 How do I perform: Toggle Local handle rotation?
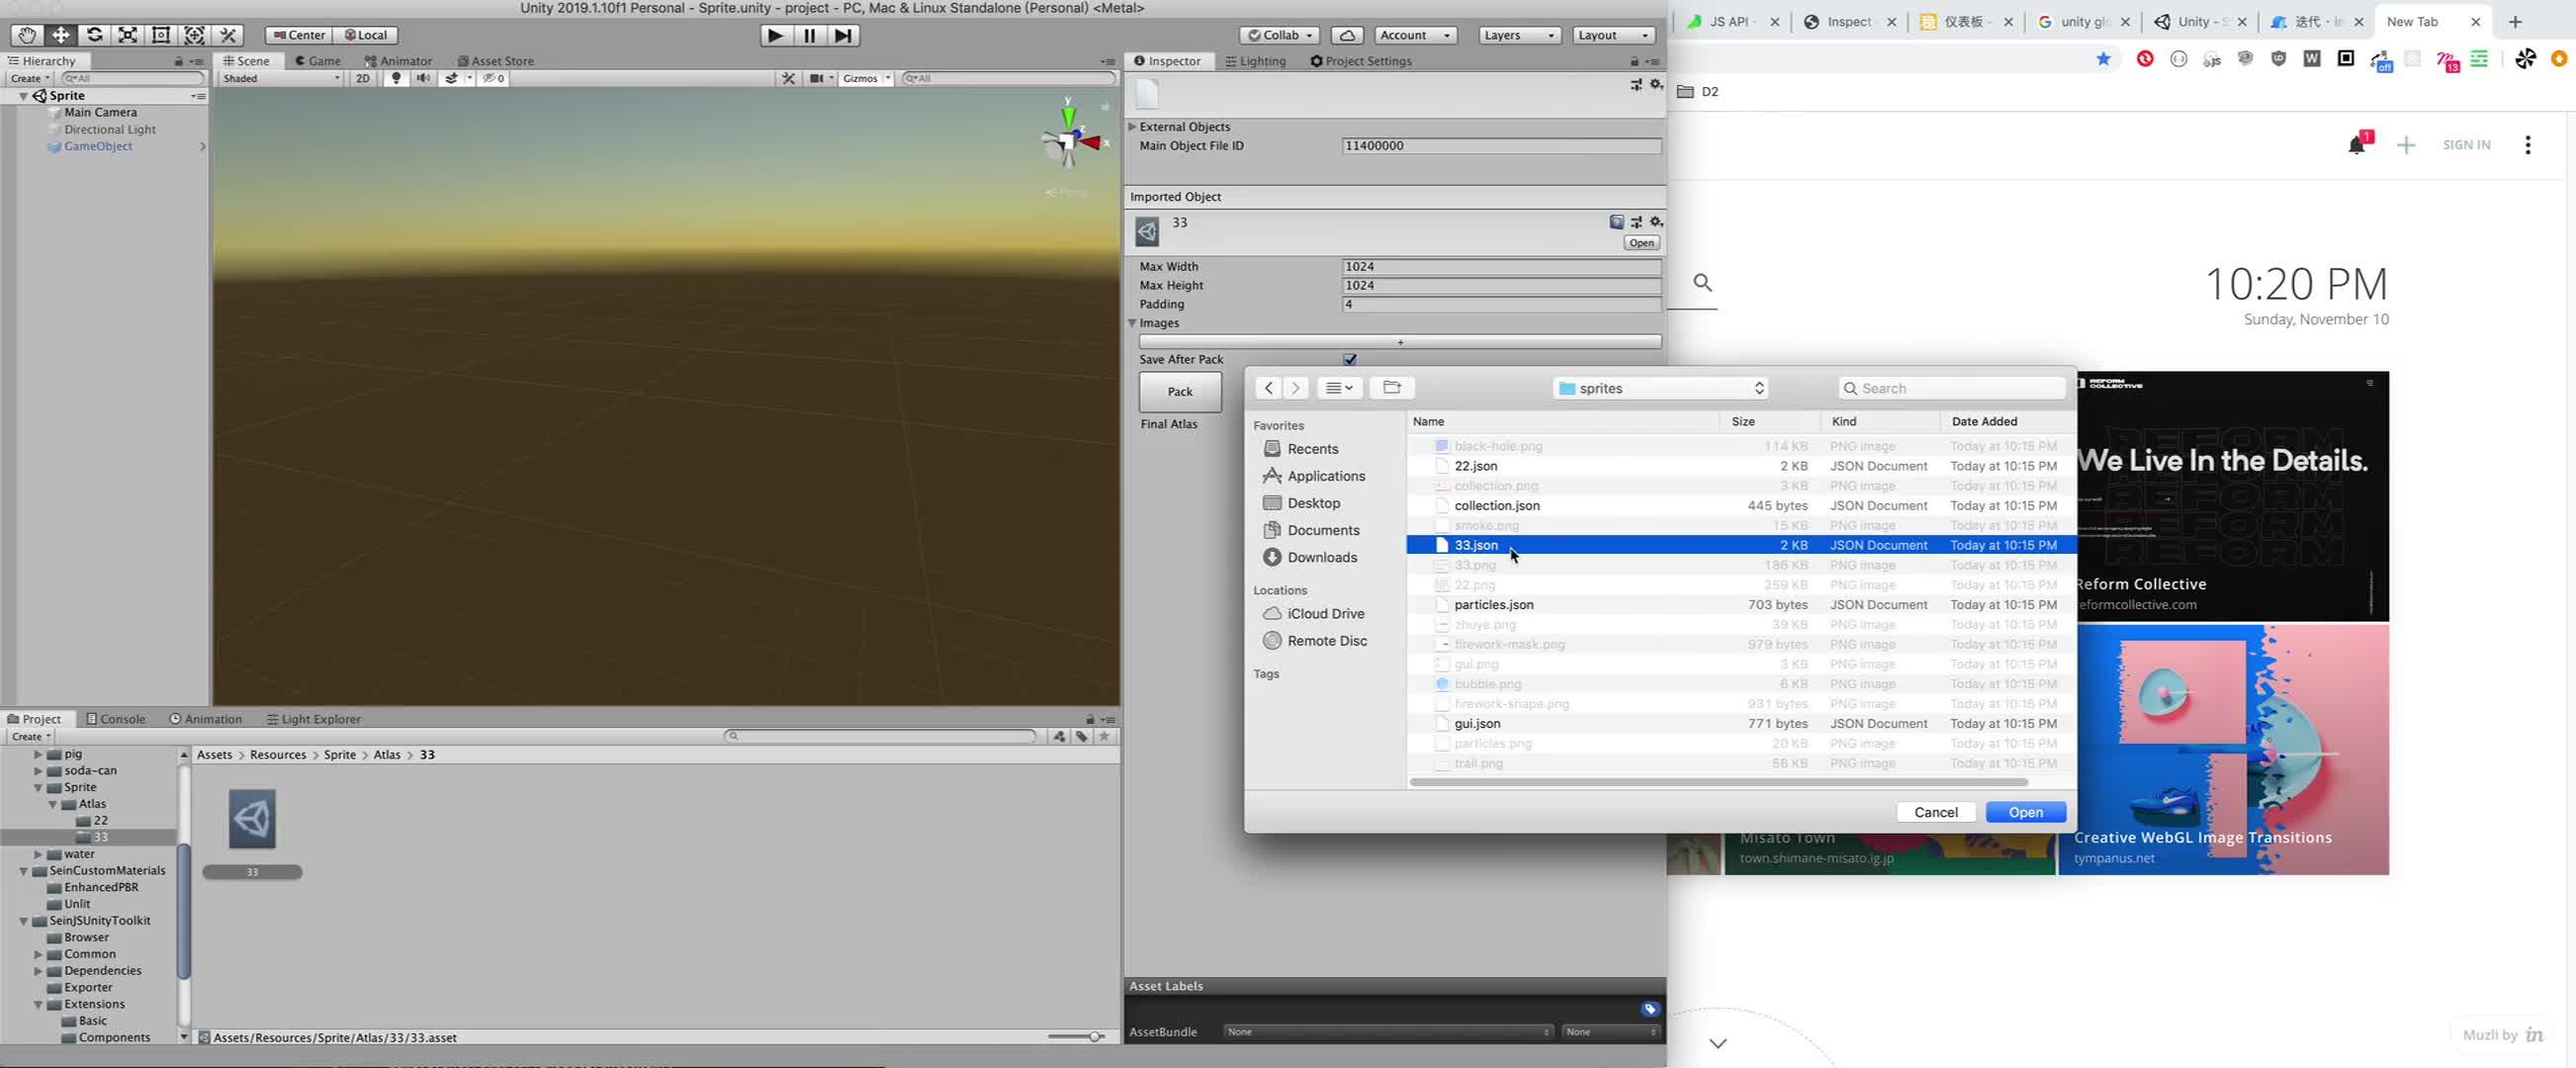[366, 35]
